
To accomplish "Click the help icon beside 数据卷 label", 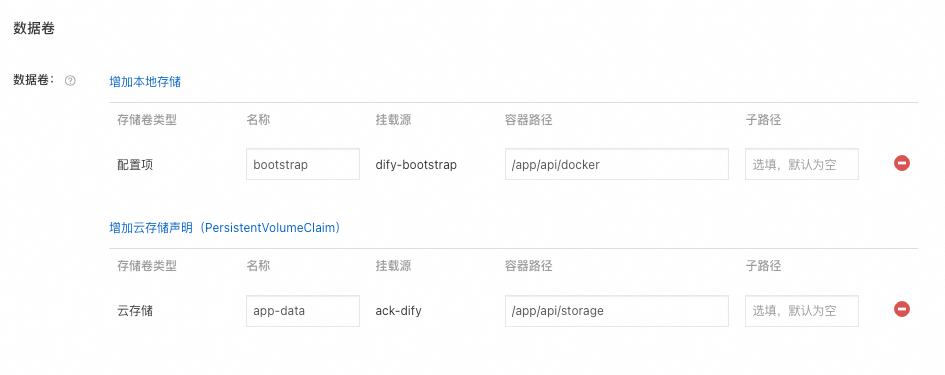I will pyautogui.click(x=70, y=81).
